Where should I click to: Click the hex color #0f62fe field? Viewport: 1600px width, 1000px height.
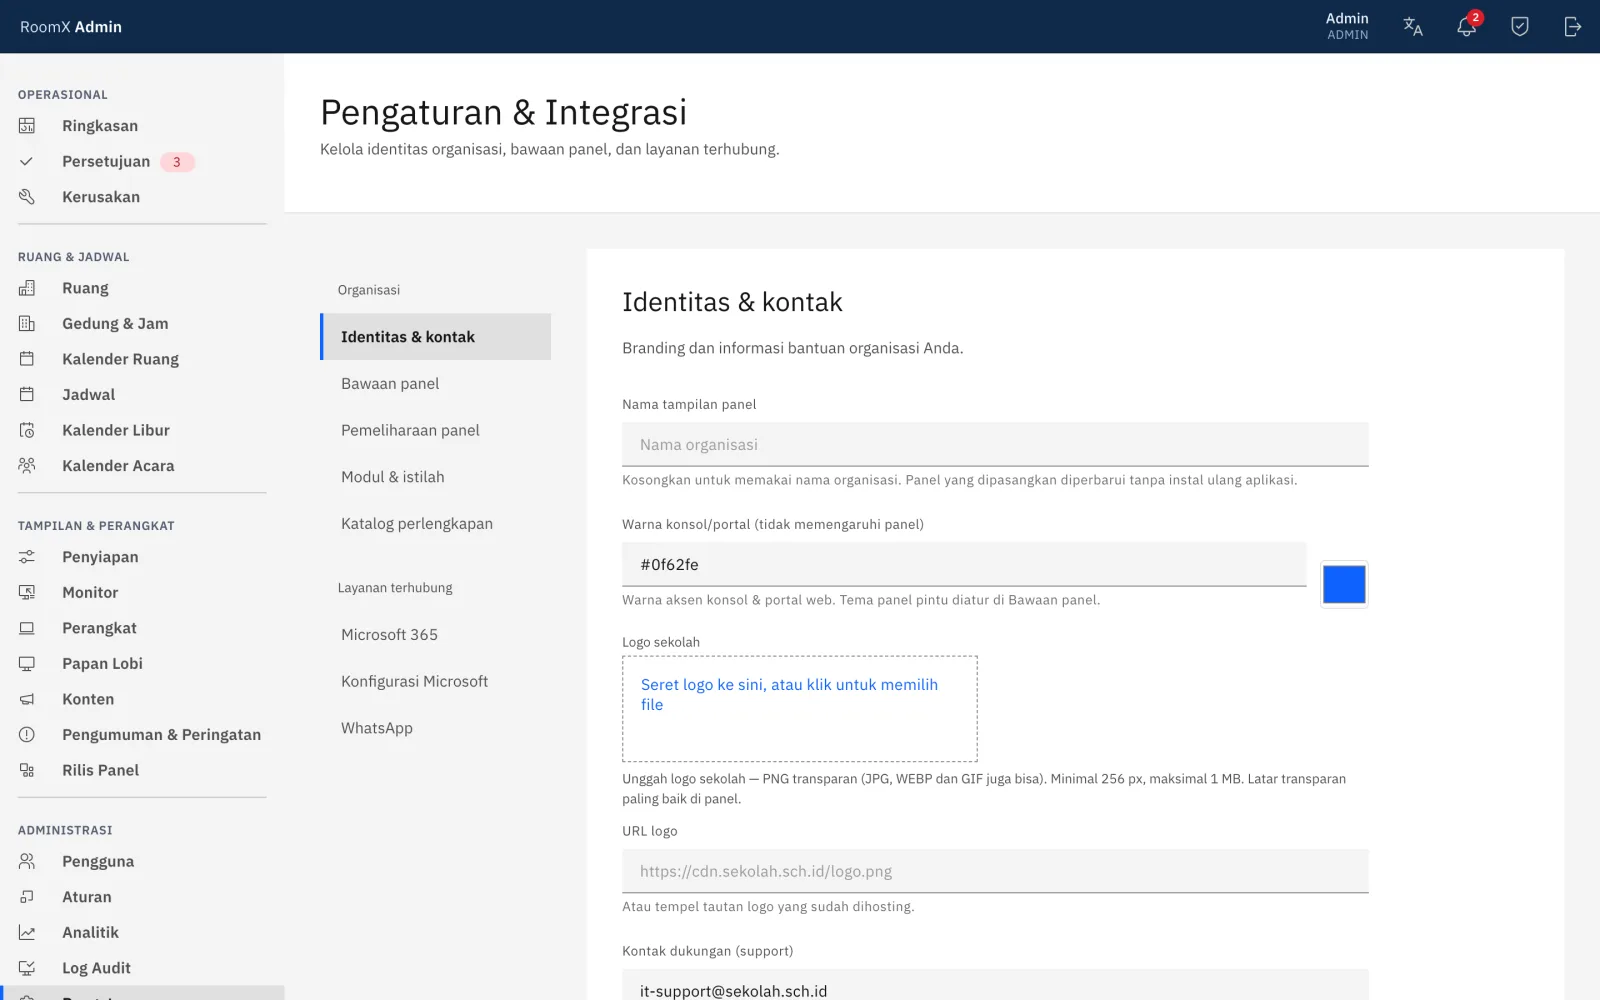tap(964, 565)
